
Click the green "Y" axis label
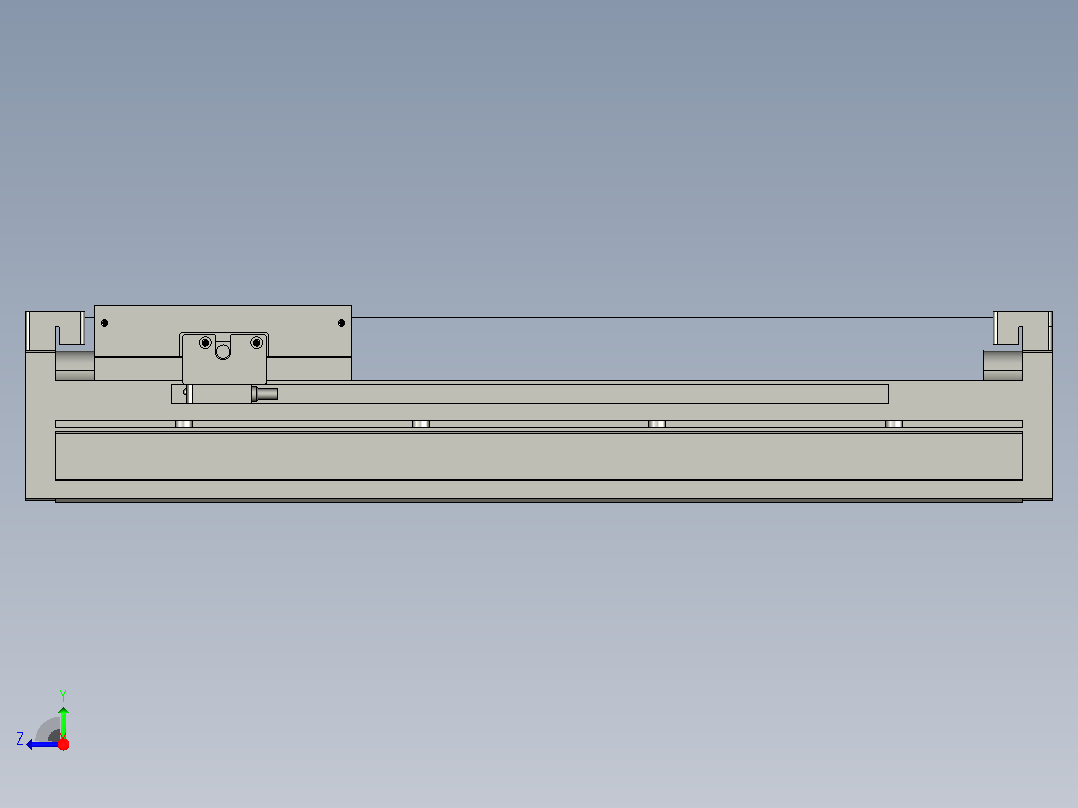point(63,695)
